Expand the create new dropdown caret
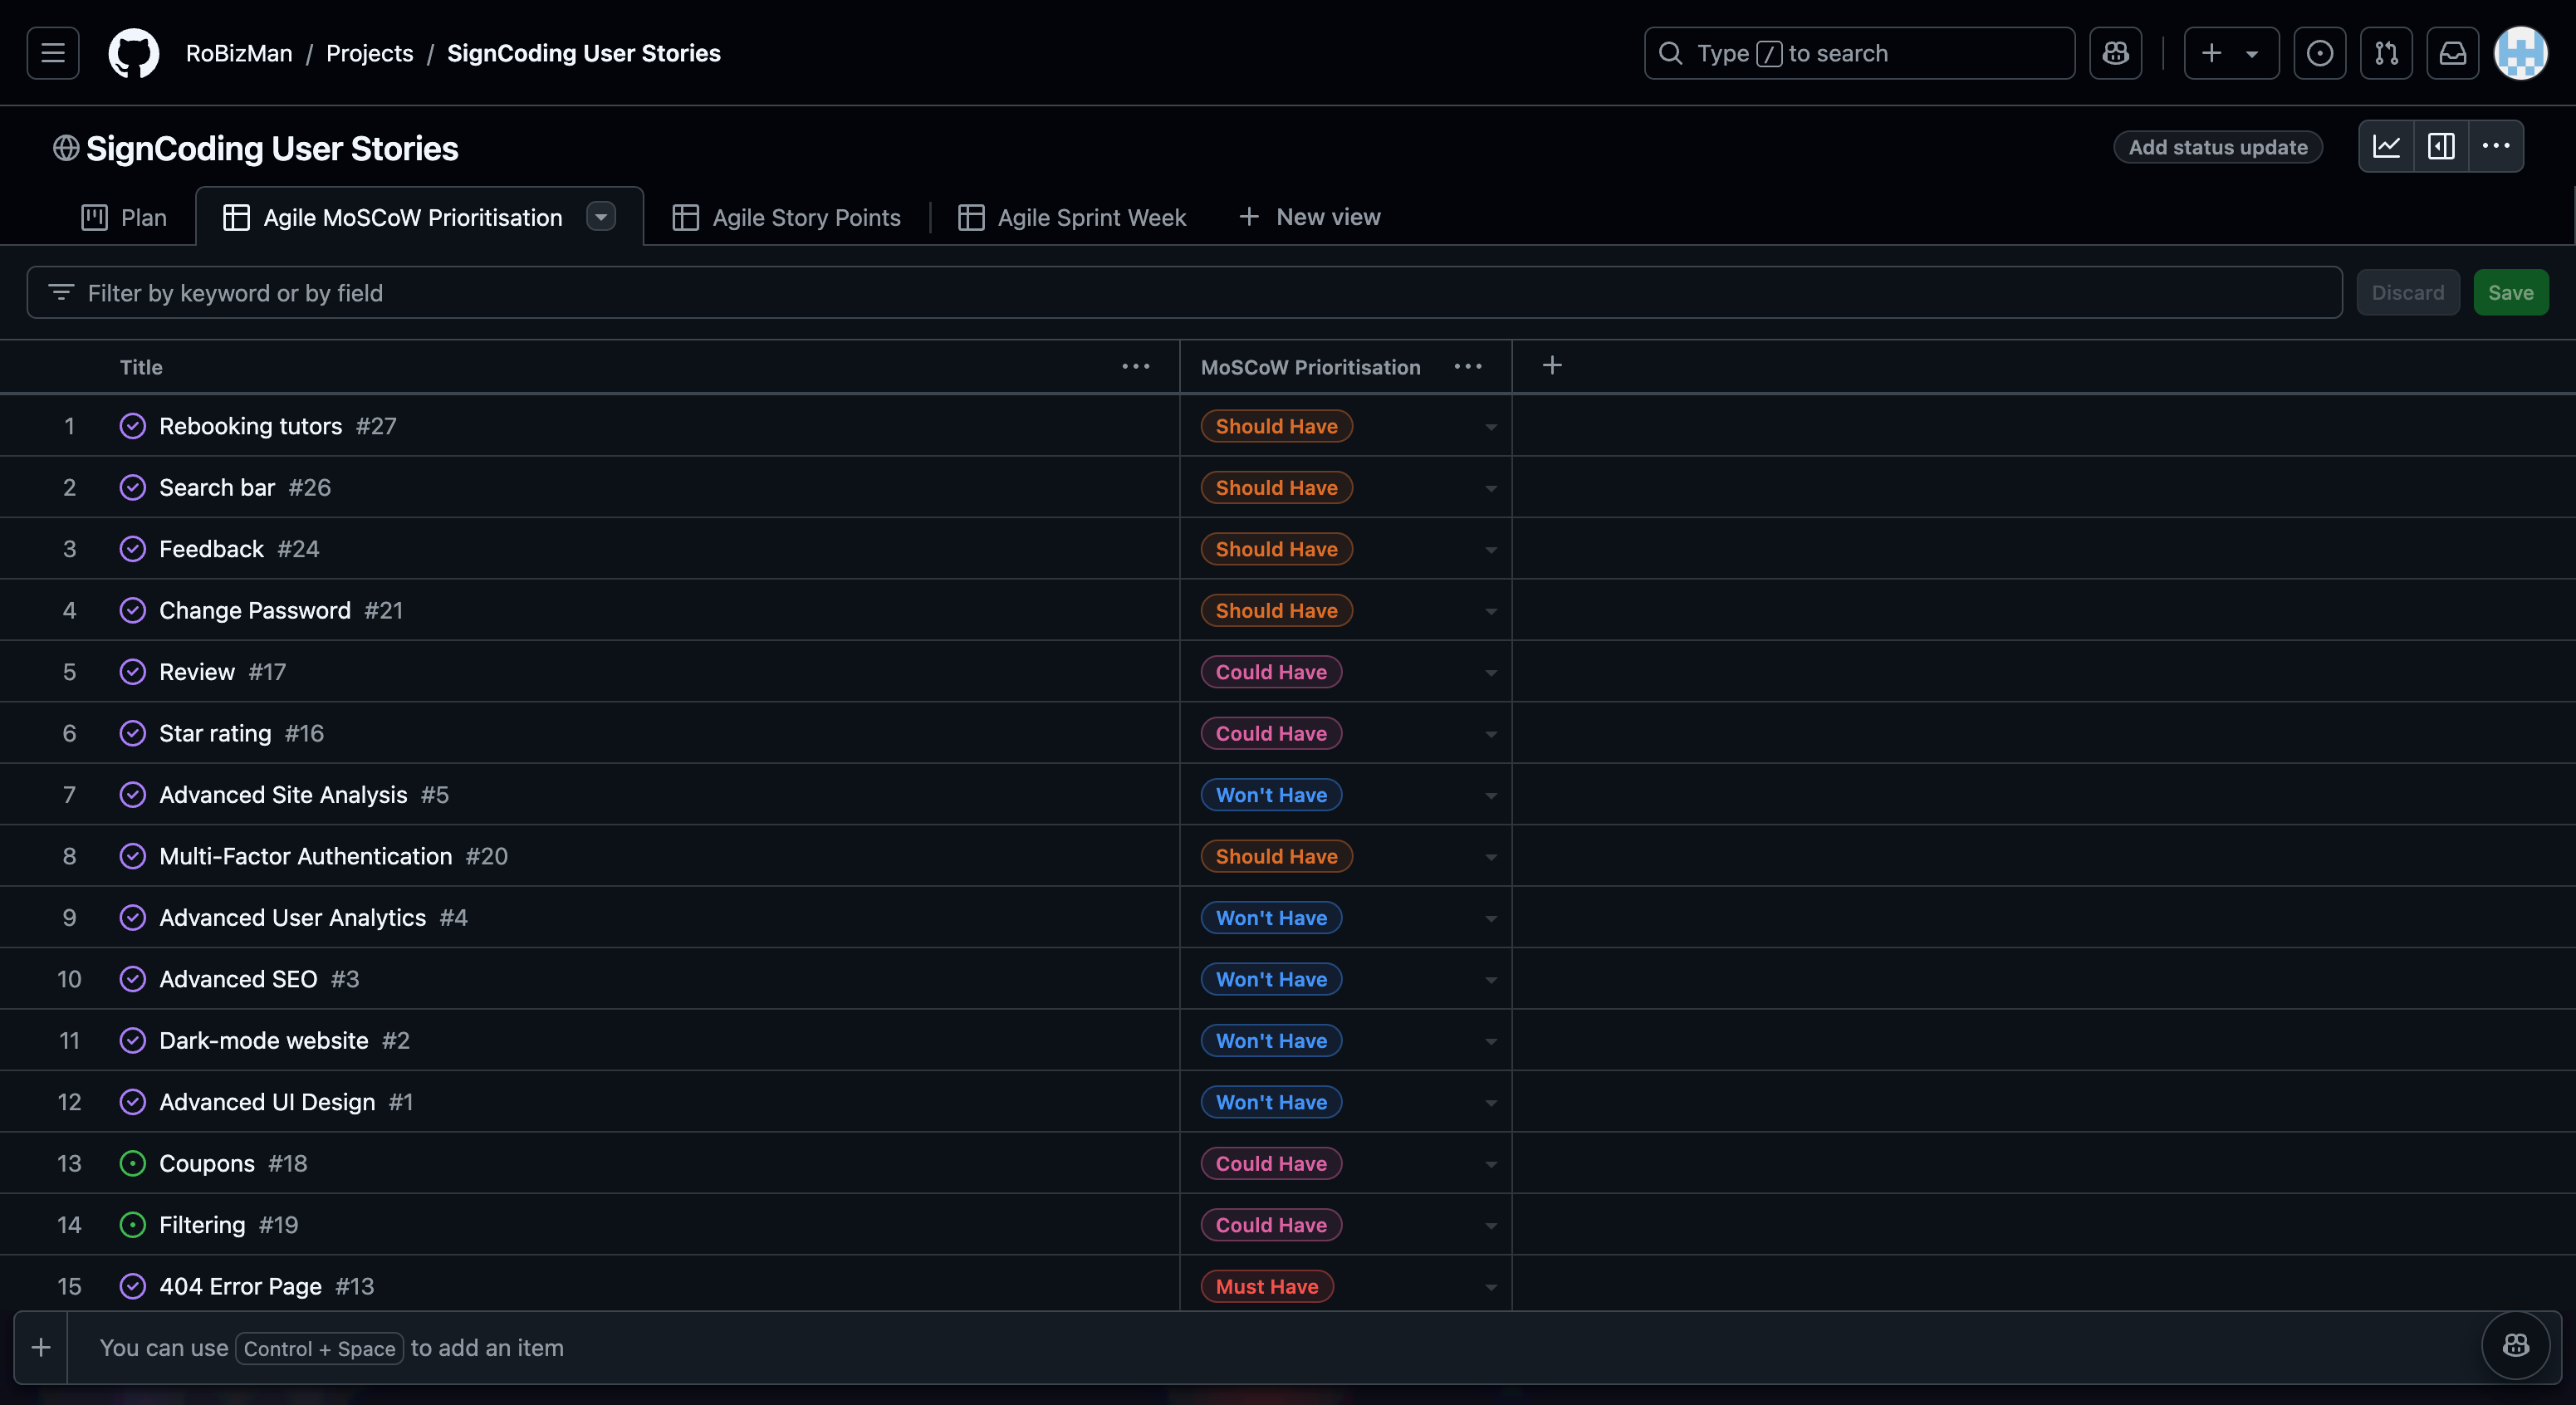Screen dimensions: 2576x1405 (x=2252, y=54)
